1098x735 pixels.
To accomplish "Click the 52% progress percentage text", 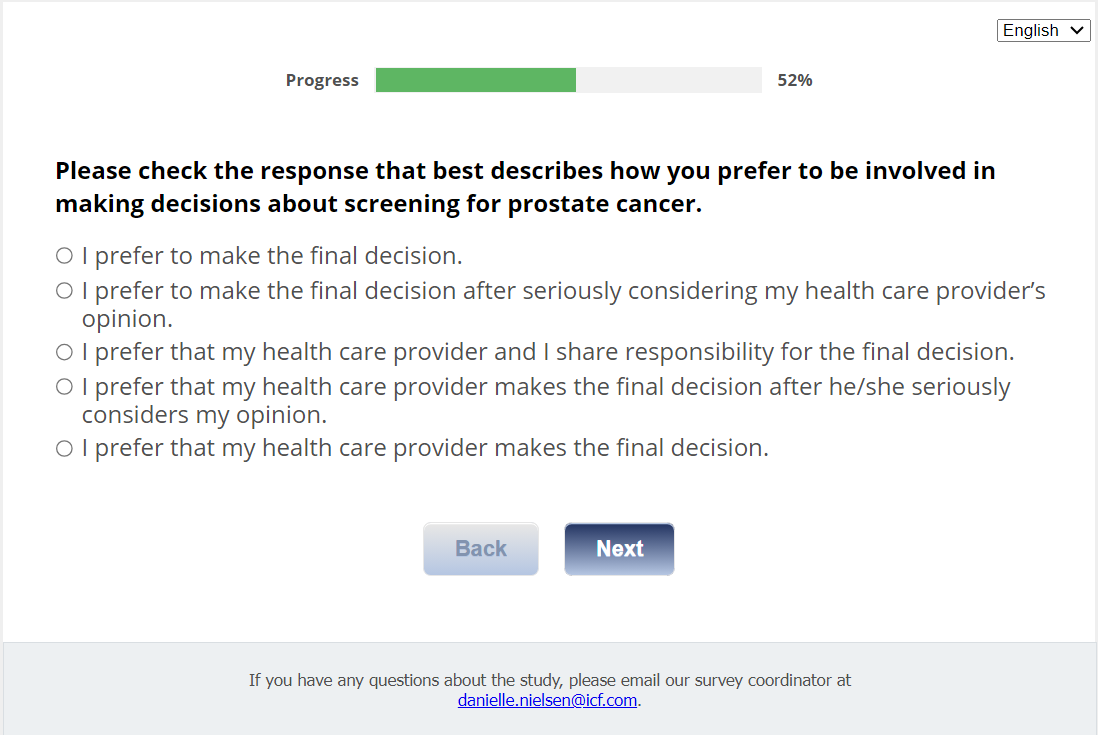I will coord(795,81).
